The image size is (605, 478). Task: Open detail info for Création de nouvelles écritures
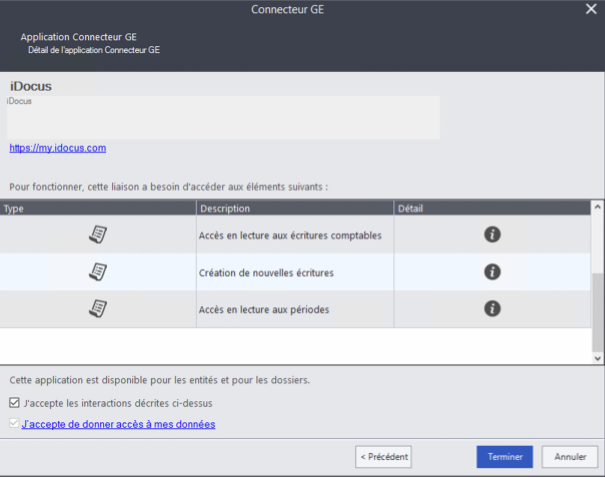tap(492, 272)
